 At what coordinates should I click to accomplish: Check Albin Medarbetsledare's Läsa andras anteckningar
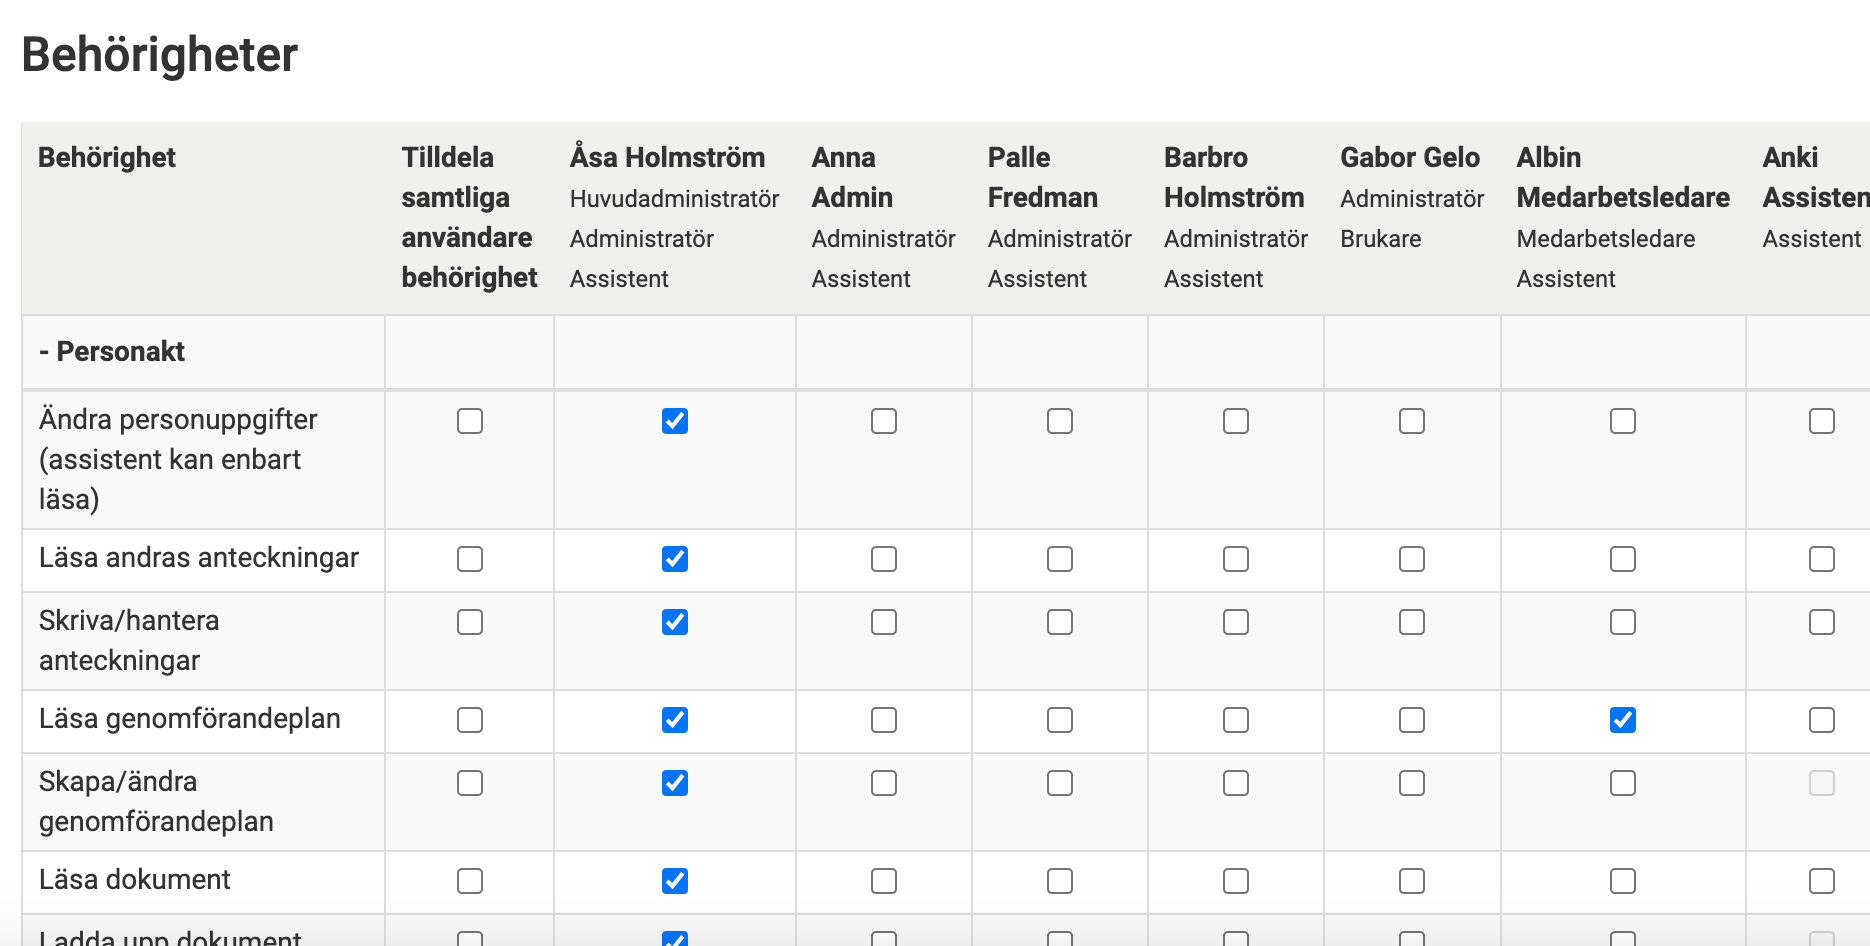(x=1622, y=559)
